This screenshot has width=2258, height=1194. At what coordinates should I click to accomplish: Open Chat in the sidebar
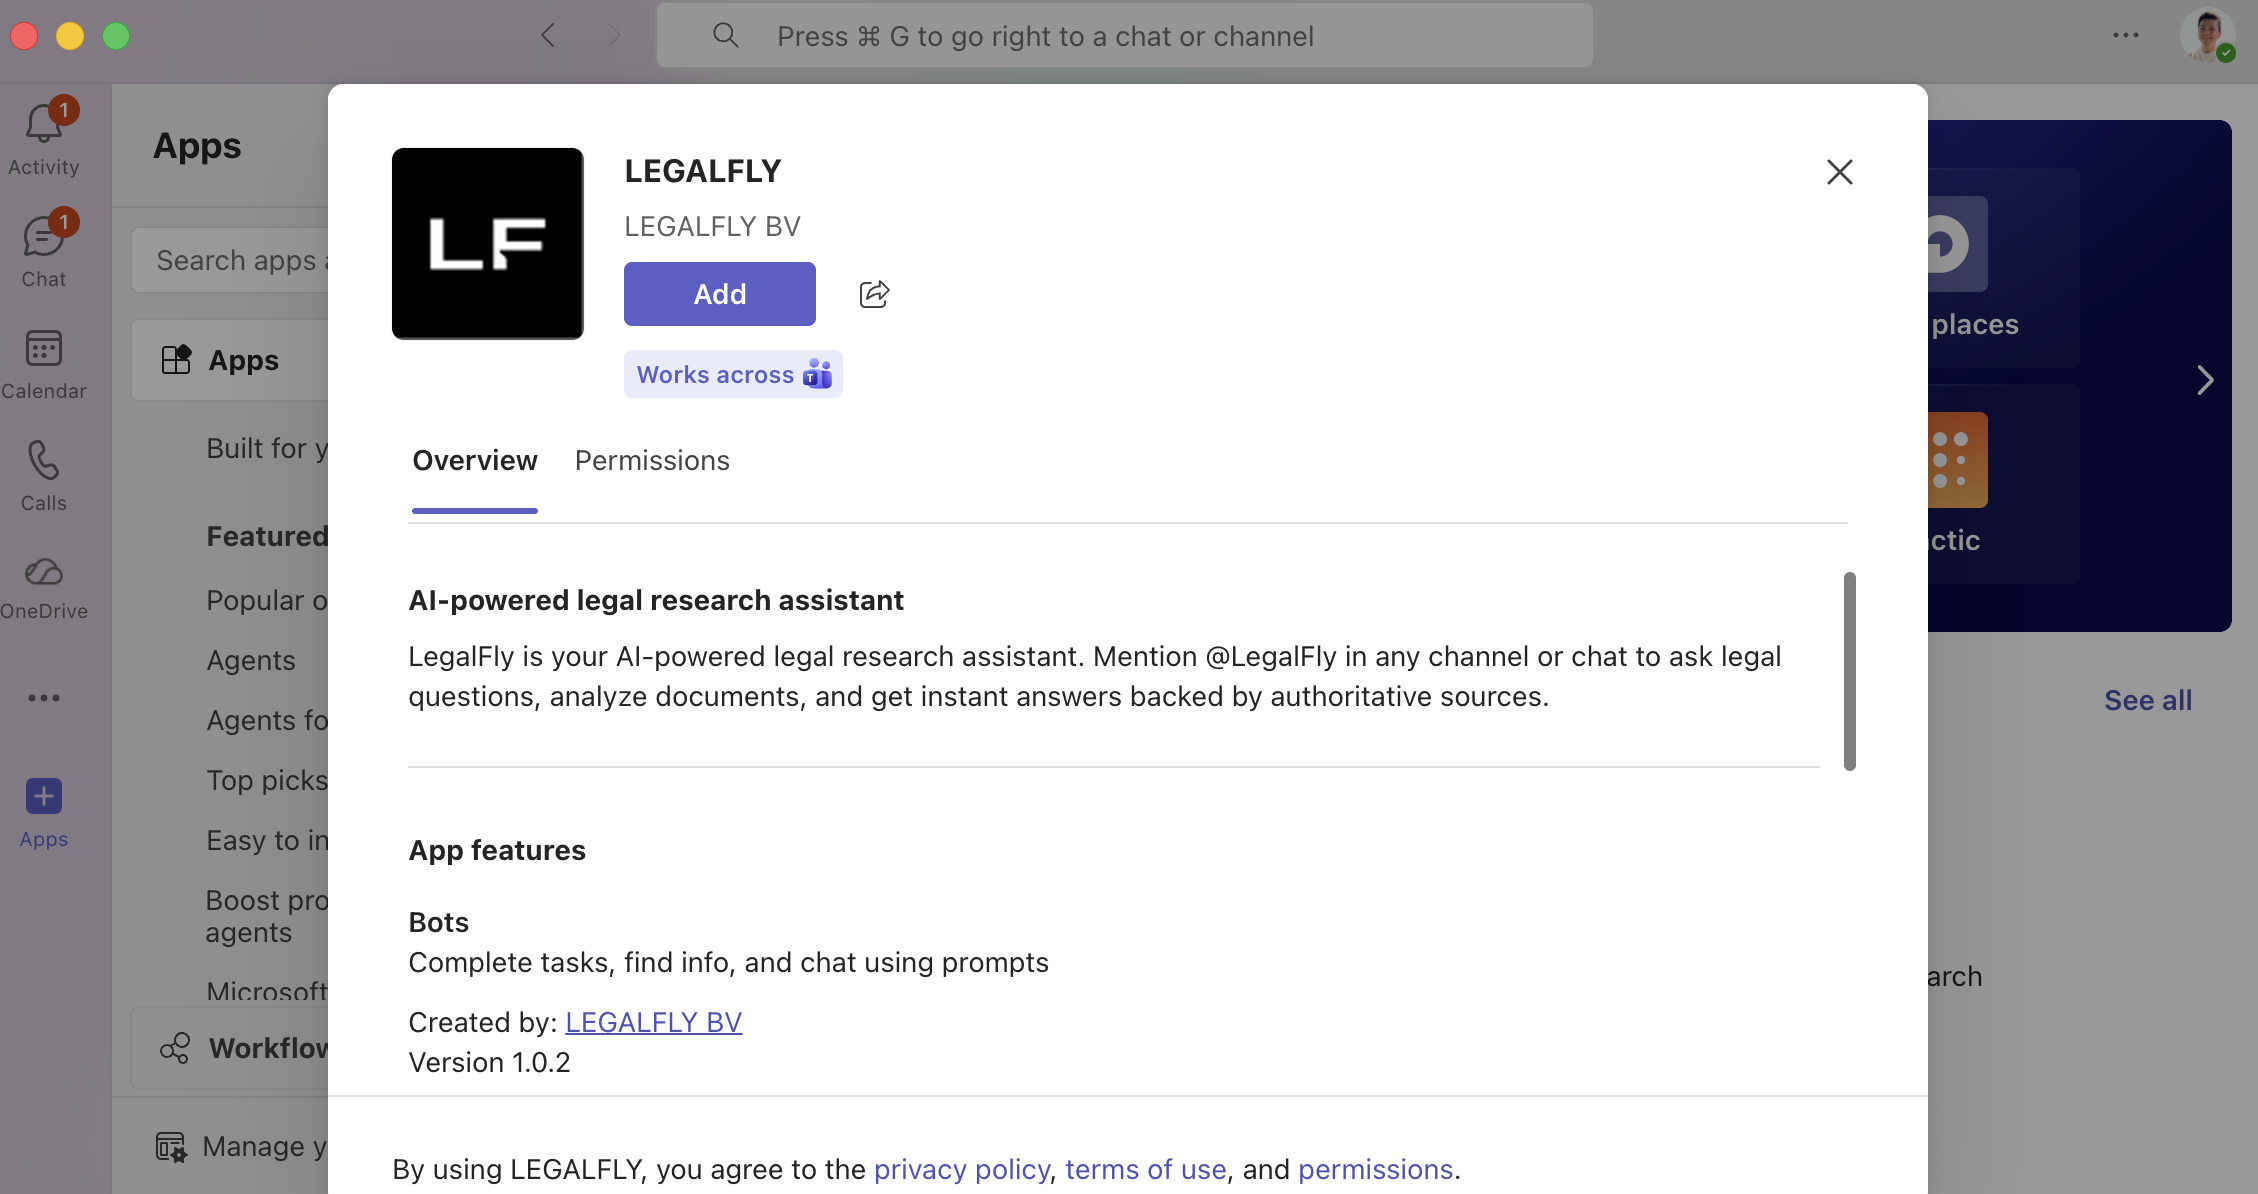pos(43,240)
